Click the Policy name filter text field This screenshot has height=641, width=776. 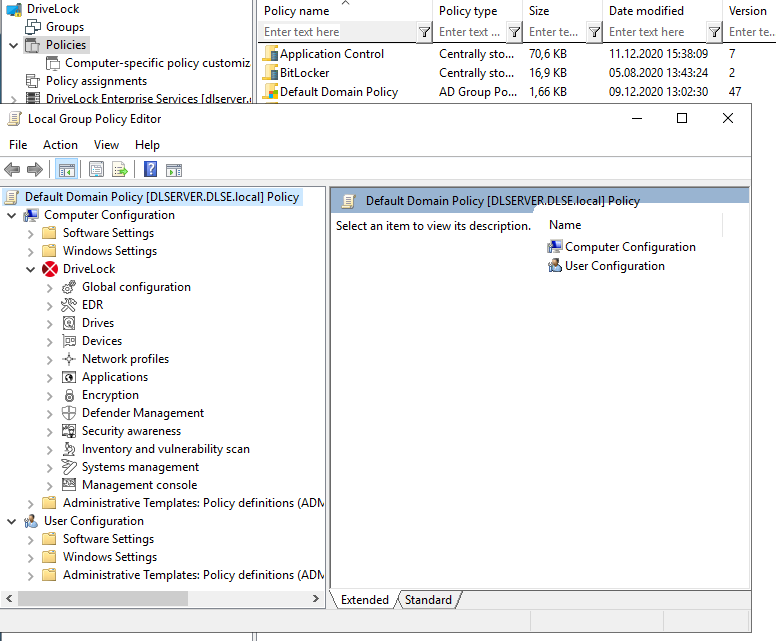(339, 32)
